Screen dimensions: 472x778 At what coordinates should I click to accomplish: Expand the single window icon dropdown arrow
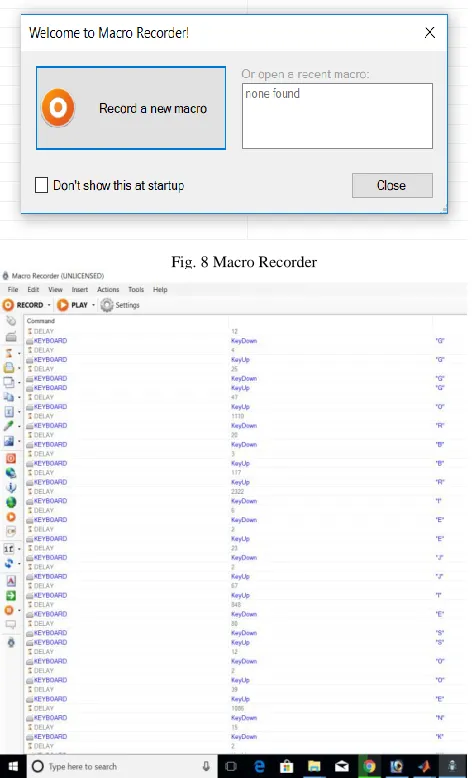tap(19, 383)
